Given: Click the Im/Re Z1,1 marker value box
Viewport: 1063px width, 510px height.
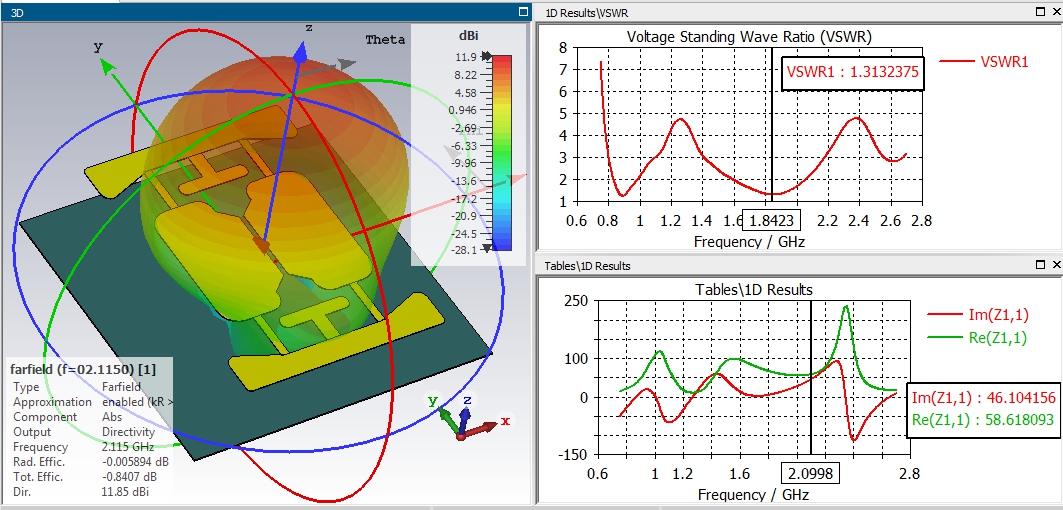Looking at the screenshot, I should point(984,410).
